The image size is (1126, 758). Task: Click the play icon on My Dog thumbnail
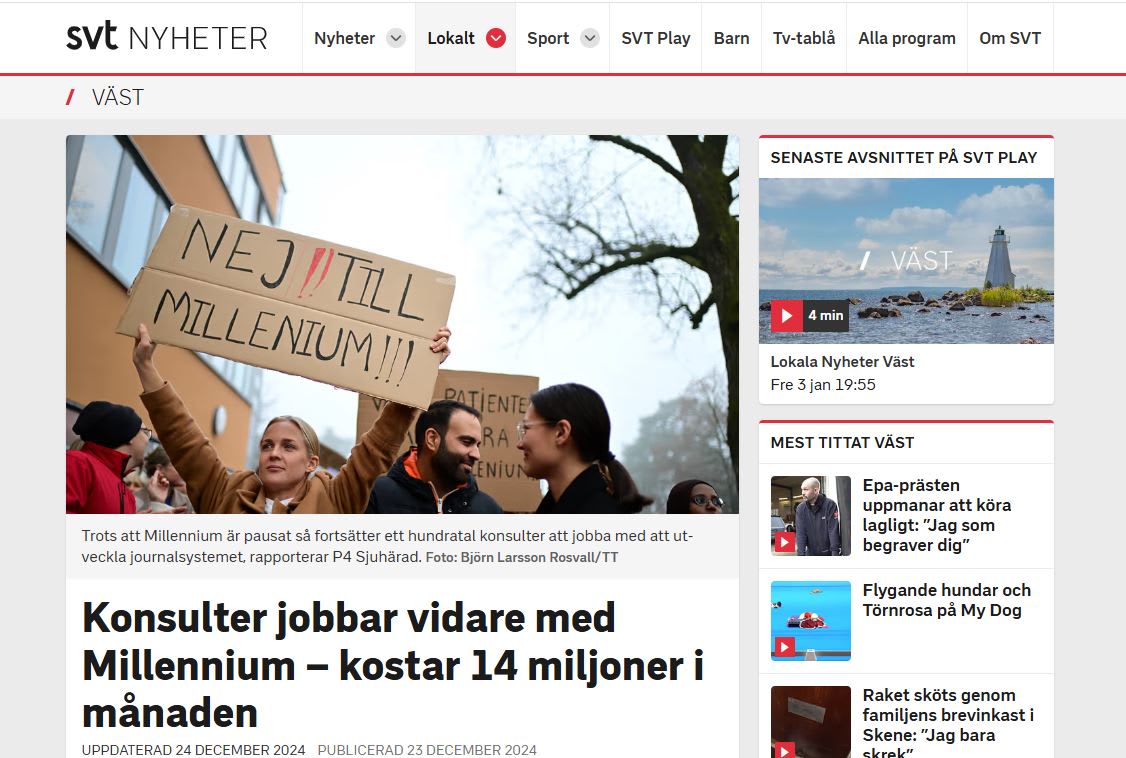pyautogui.click(x=784, y=647)
